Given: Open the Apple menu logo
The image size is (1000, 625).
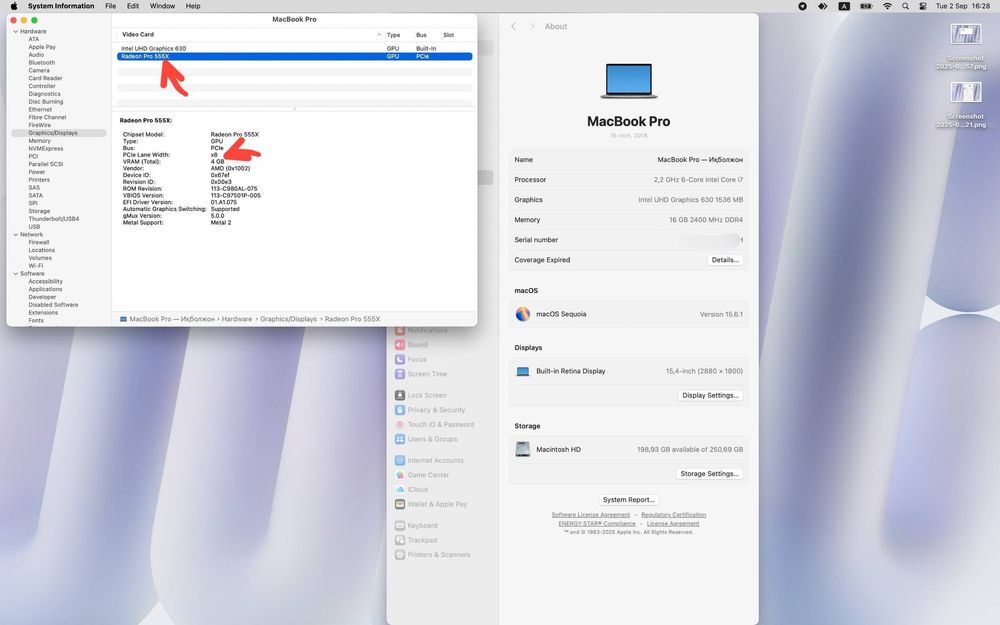Looking at the screenshot, I should pyautogui.click(x=13, y=6).
